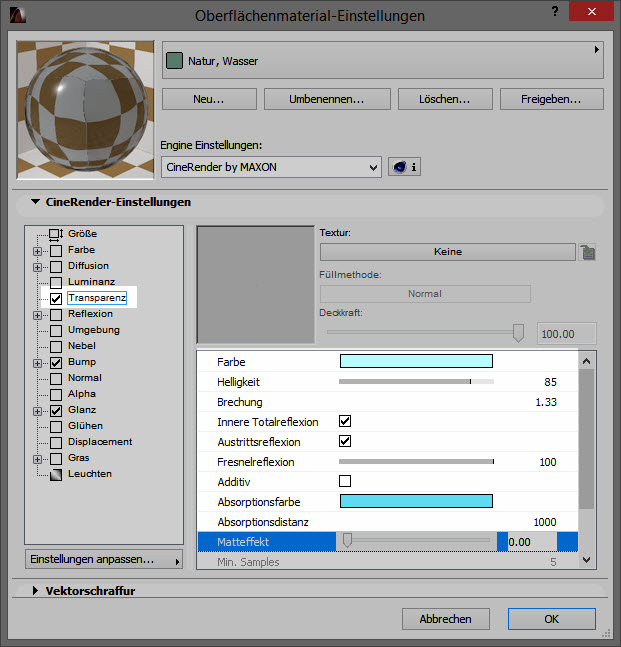This screenshot has width=621, height=647.
Task: Click the load texture file icon
Action: coord(588,252)
